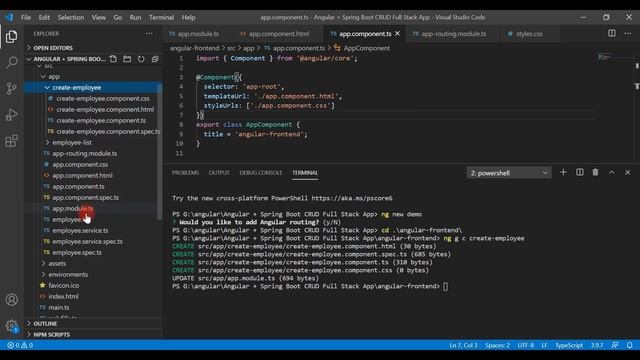Screen dimensions: 640x360
Task: Split the editor to the right
Action: [611, 33]
